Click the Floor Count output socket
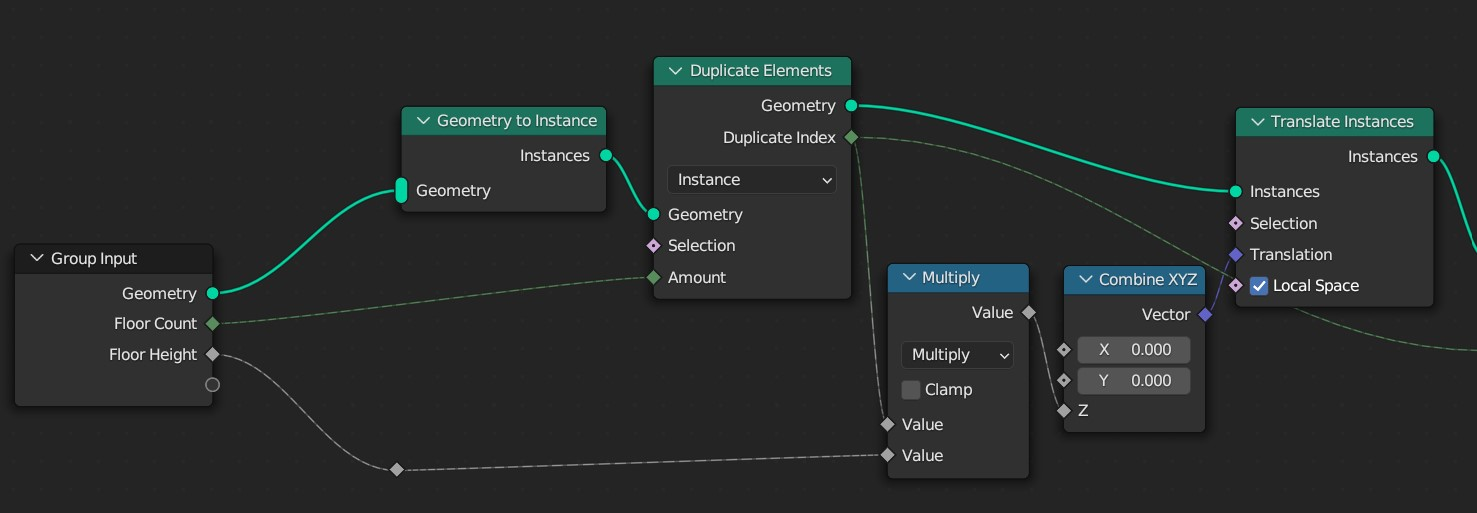The width and height of the screenshot is (1477, 513). (x=212, y=324)
